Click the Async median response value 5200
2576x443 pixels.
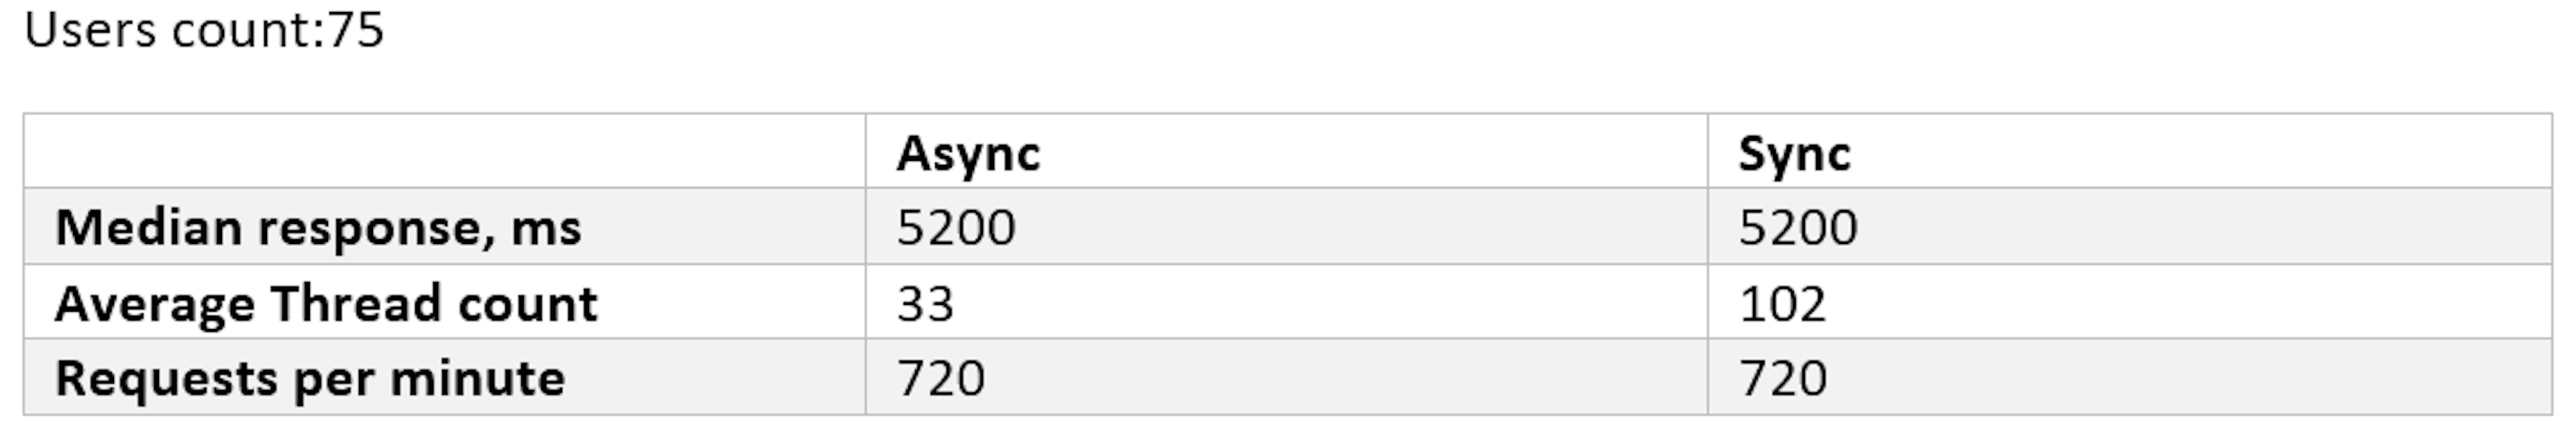pos(956,228)
